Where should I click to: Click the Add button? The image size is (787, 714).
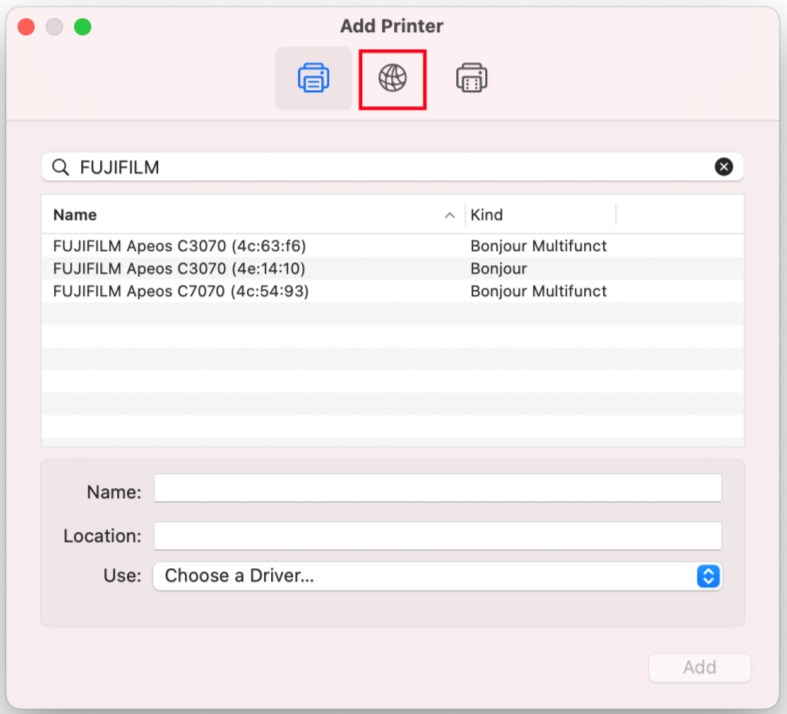(x=700, y=667)
